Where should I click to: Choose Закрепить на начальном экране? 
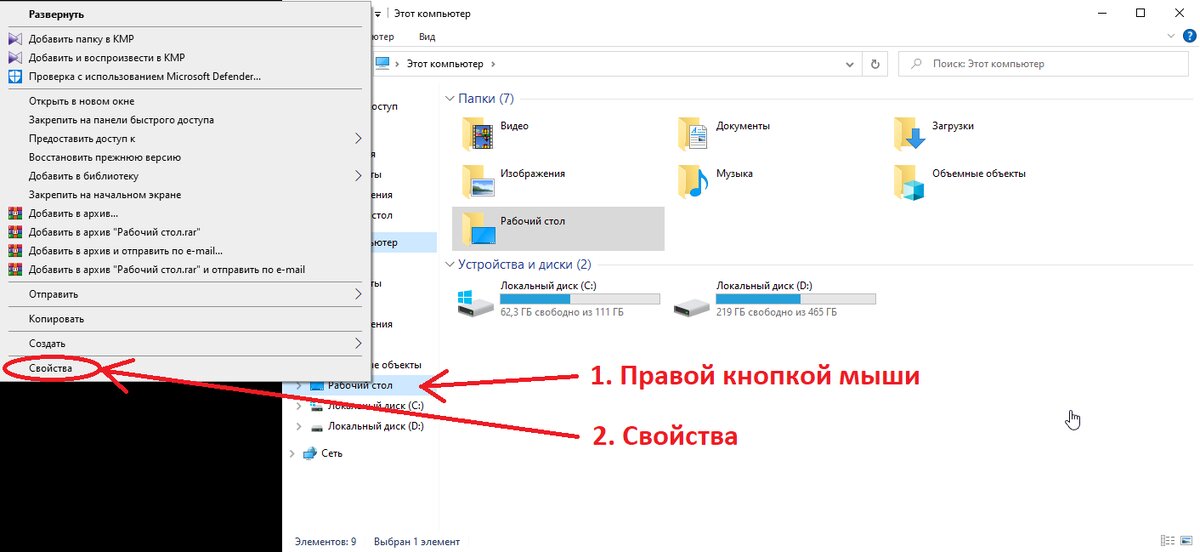coord(104,195)
